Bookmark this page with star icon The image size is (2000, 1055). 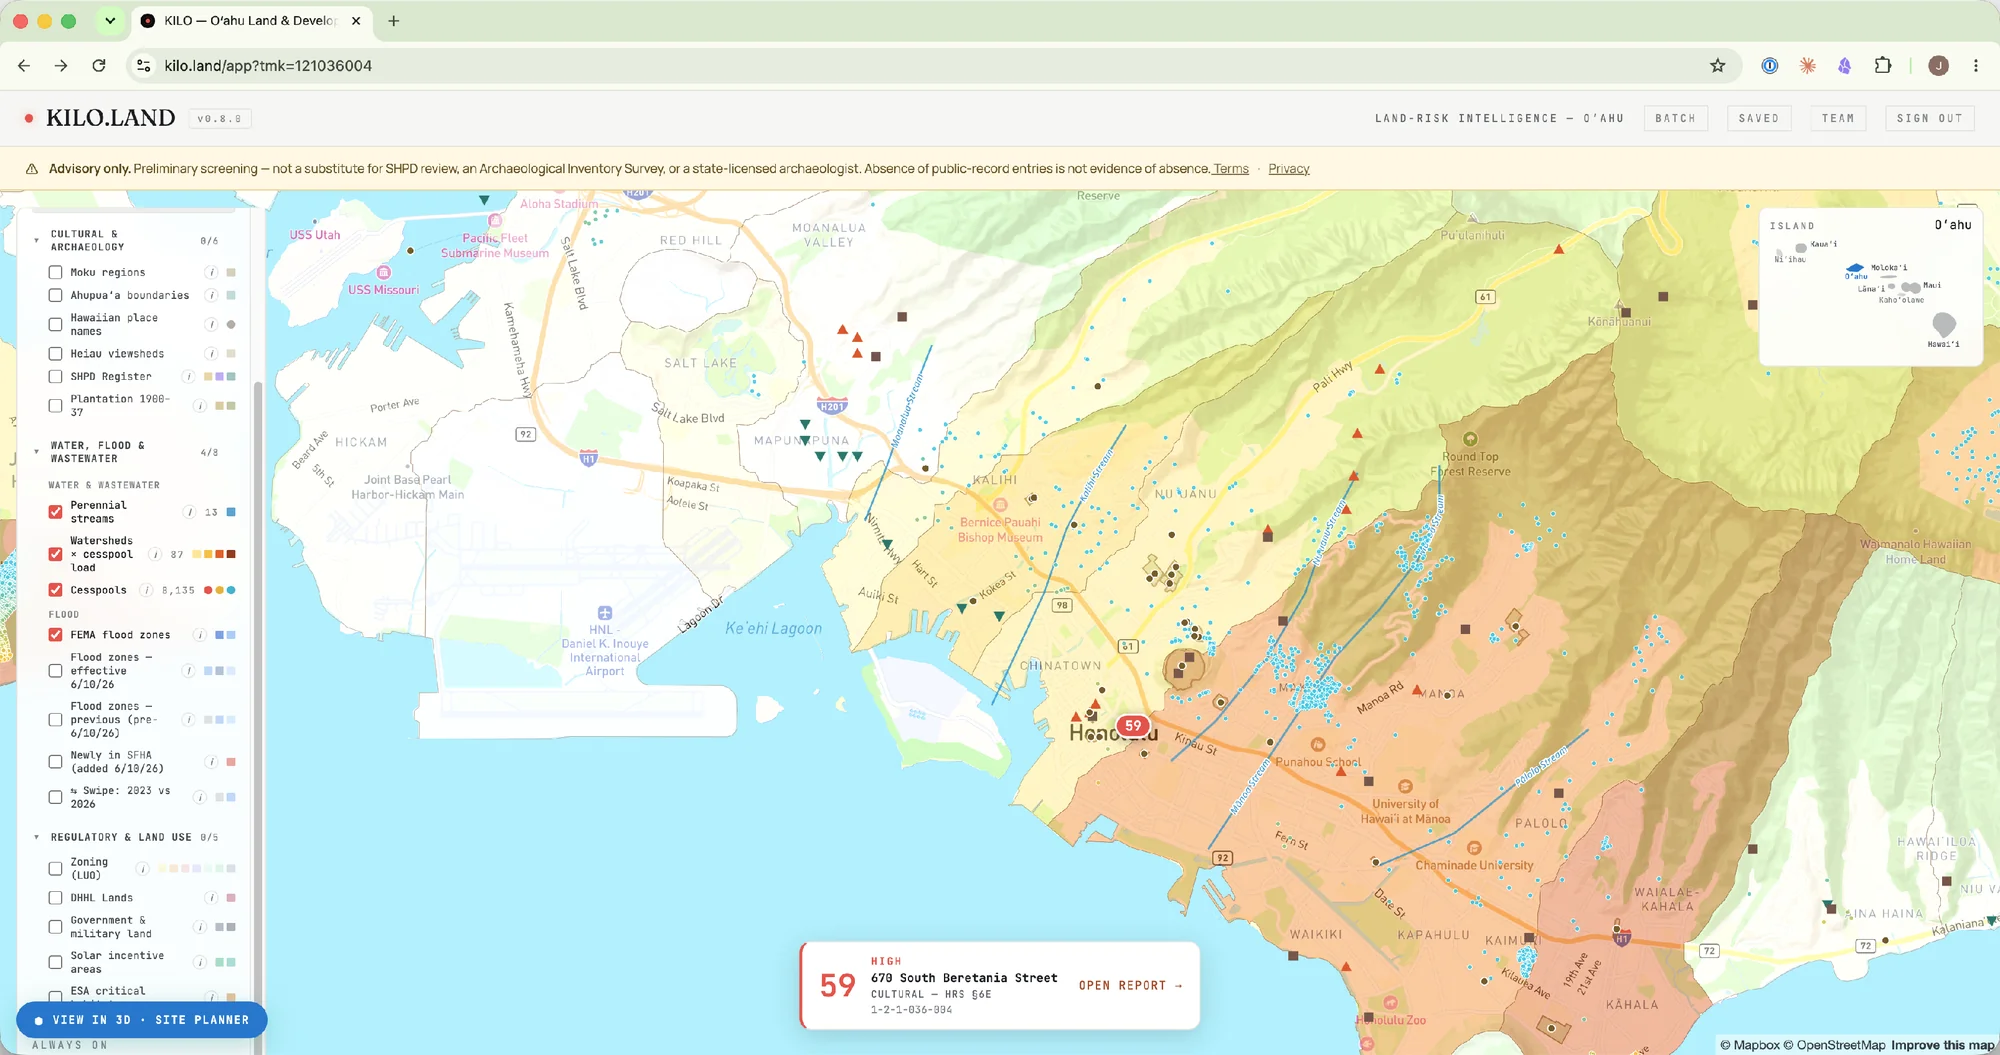coord(1717,66)
